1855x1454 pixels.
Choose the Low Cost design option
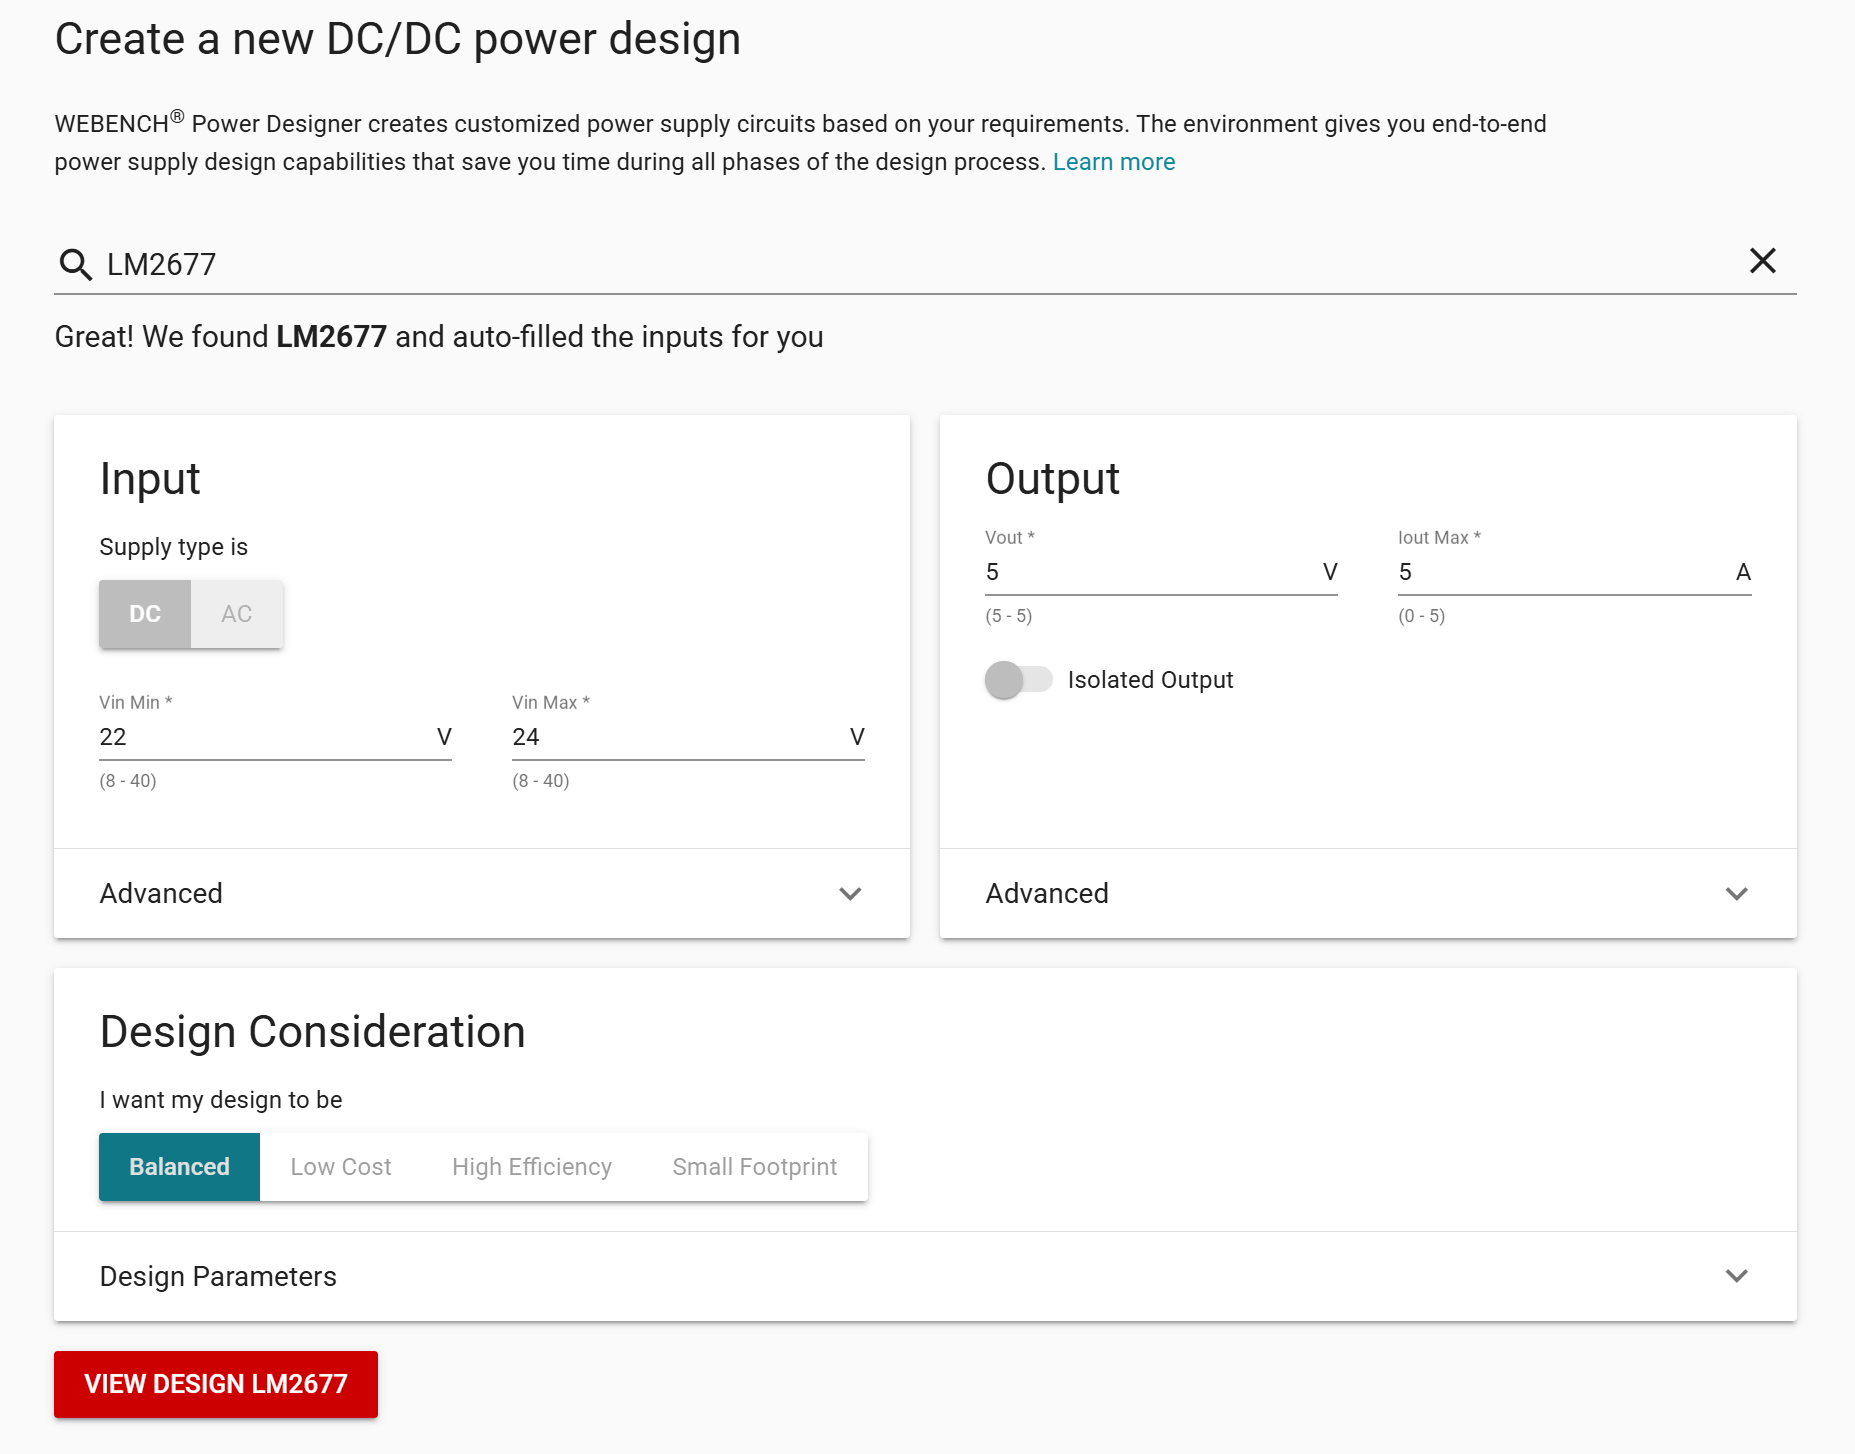coord(341,1167)
